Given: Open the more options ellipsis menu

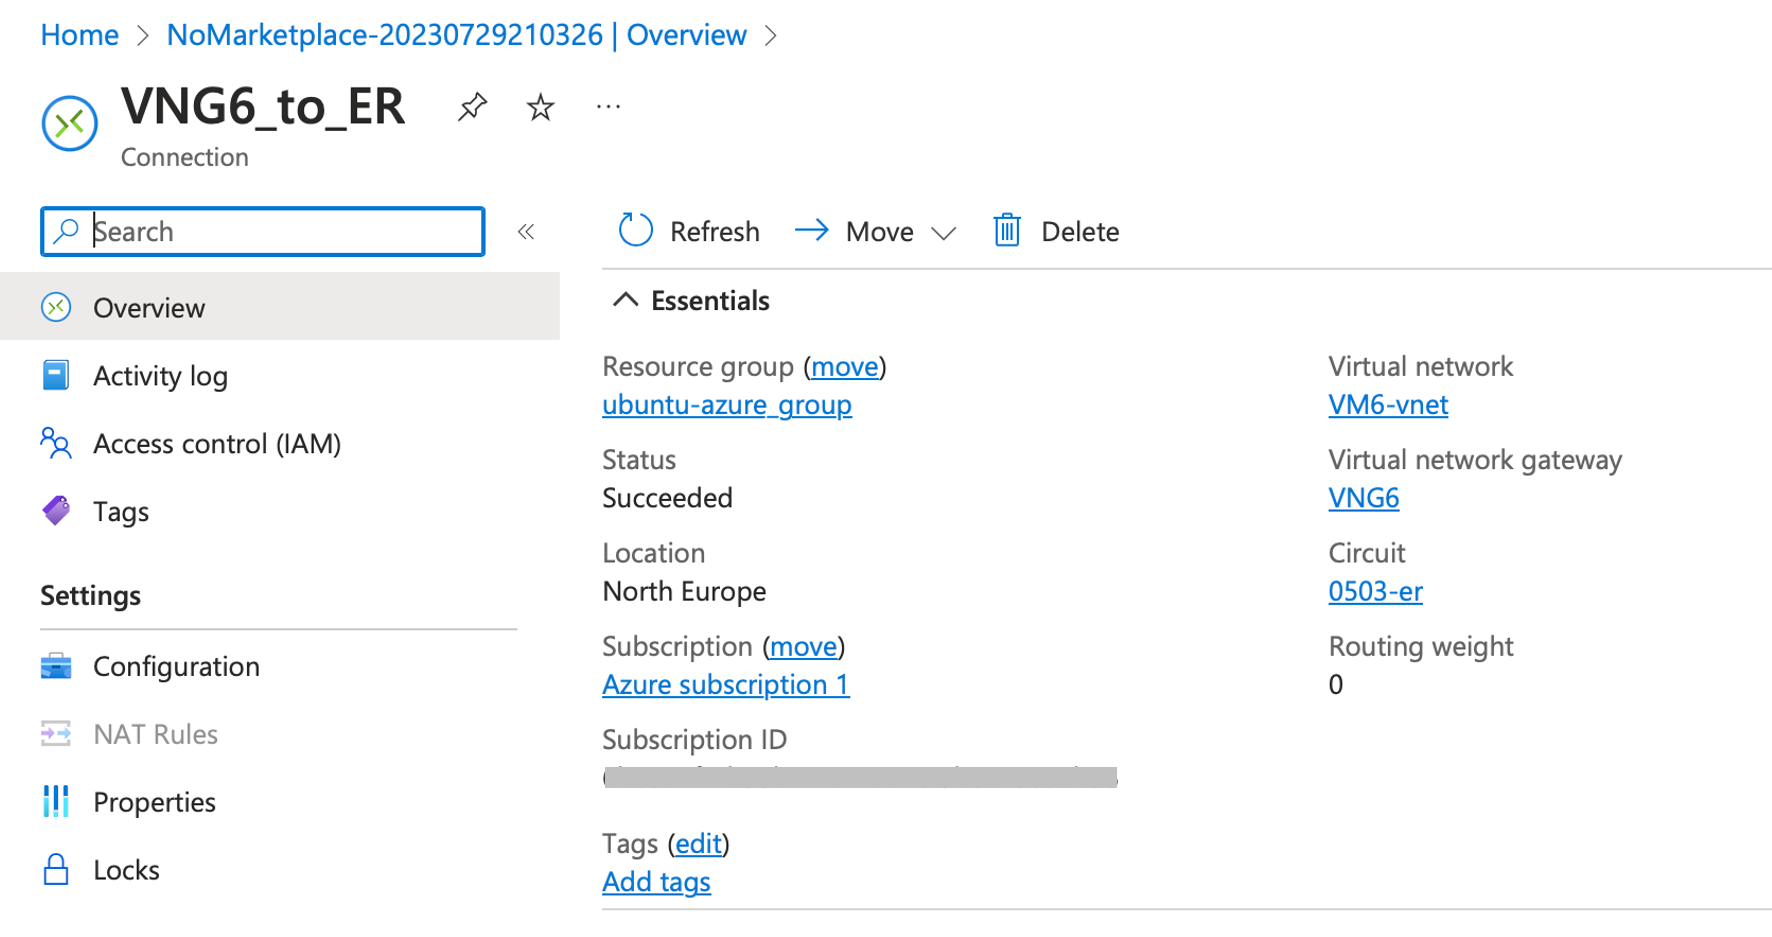Looking at the screenshot, I should [608, 106].
